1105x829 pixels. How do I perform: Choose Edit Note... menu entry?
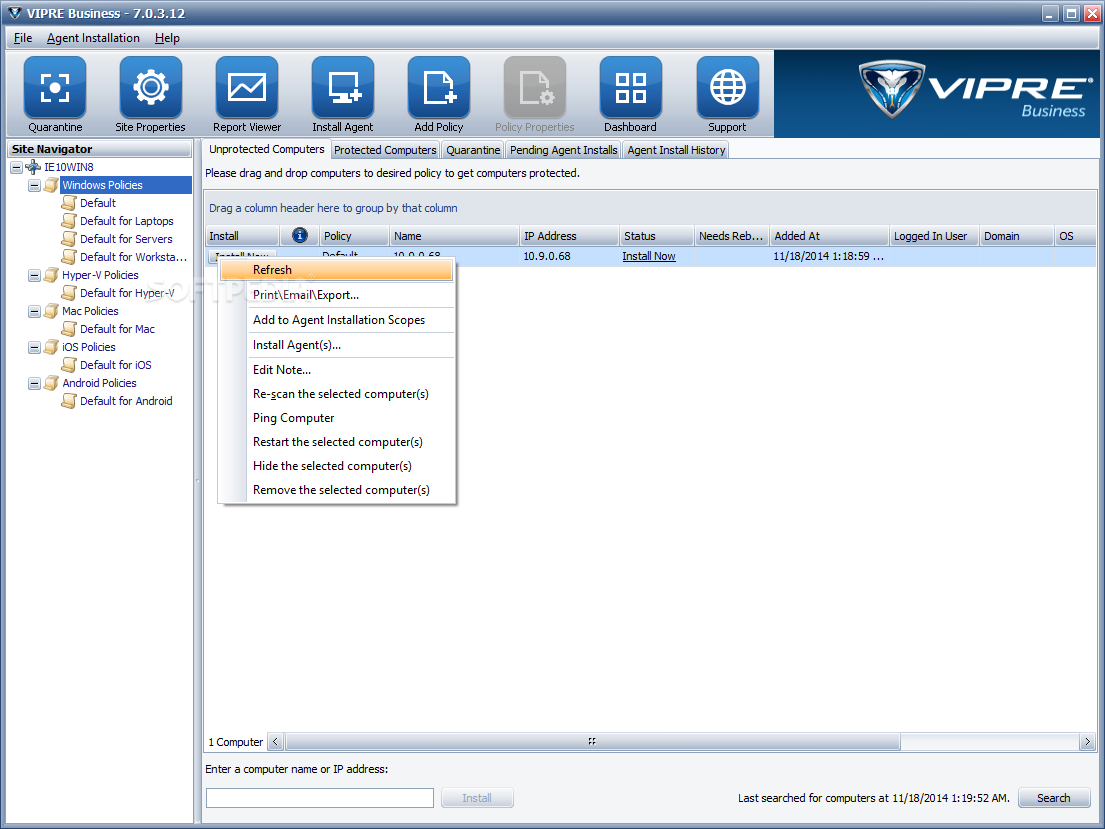pos(336,370)
